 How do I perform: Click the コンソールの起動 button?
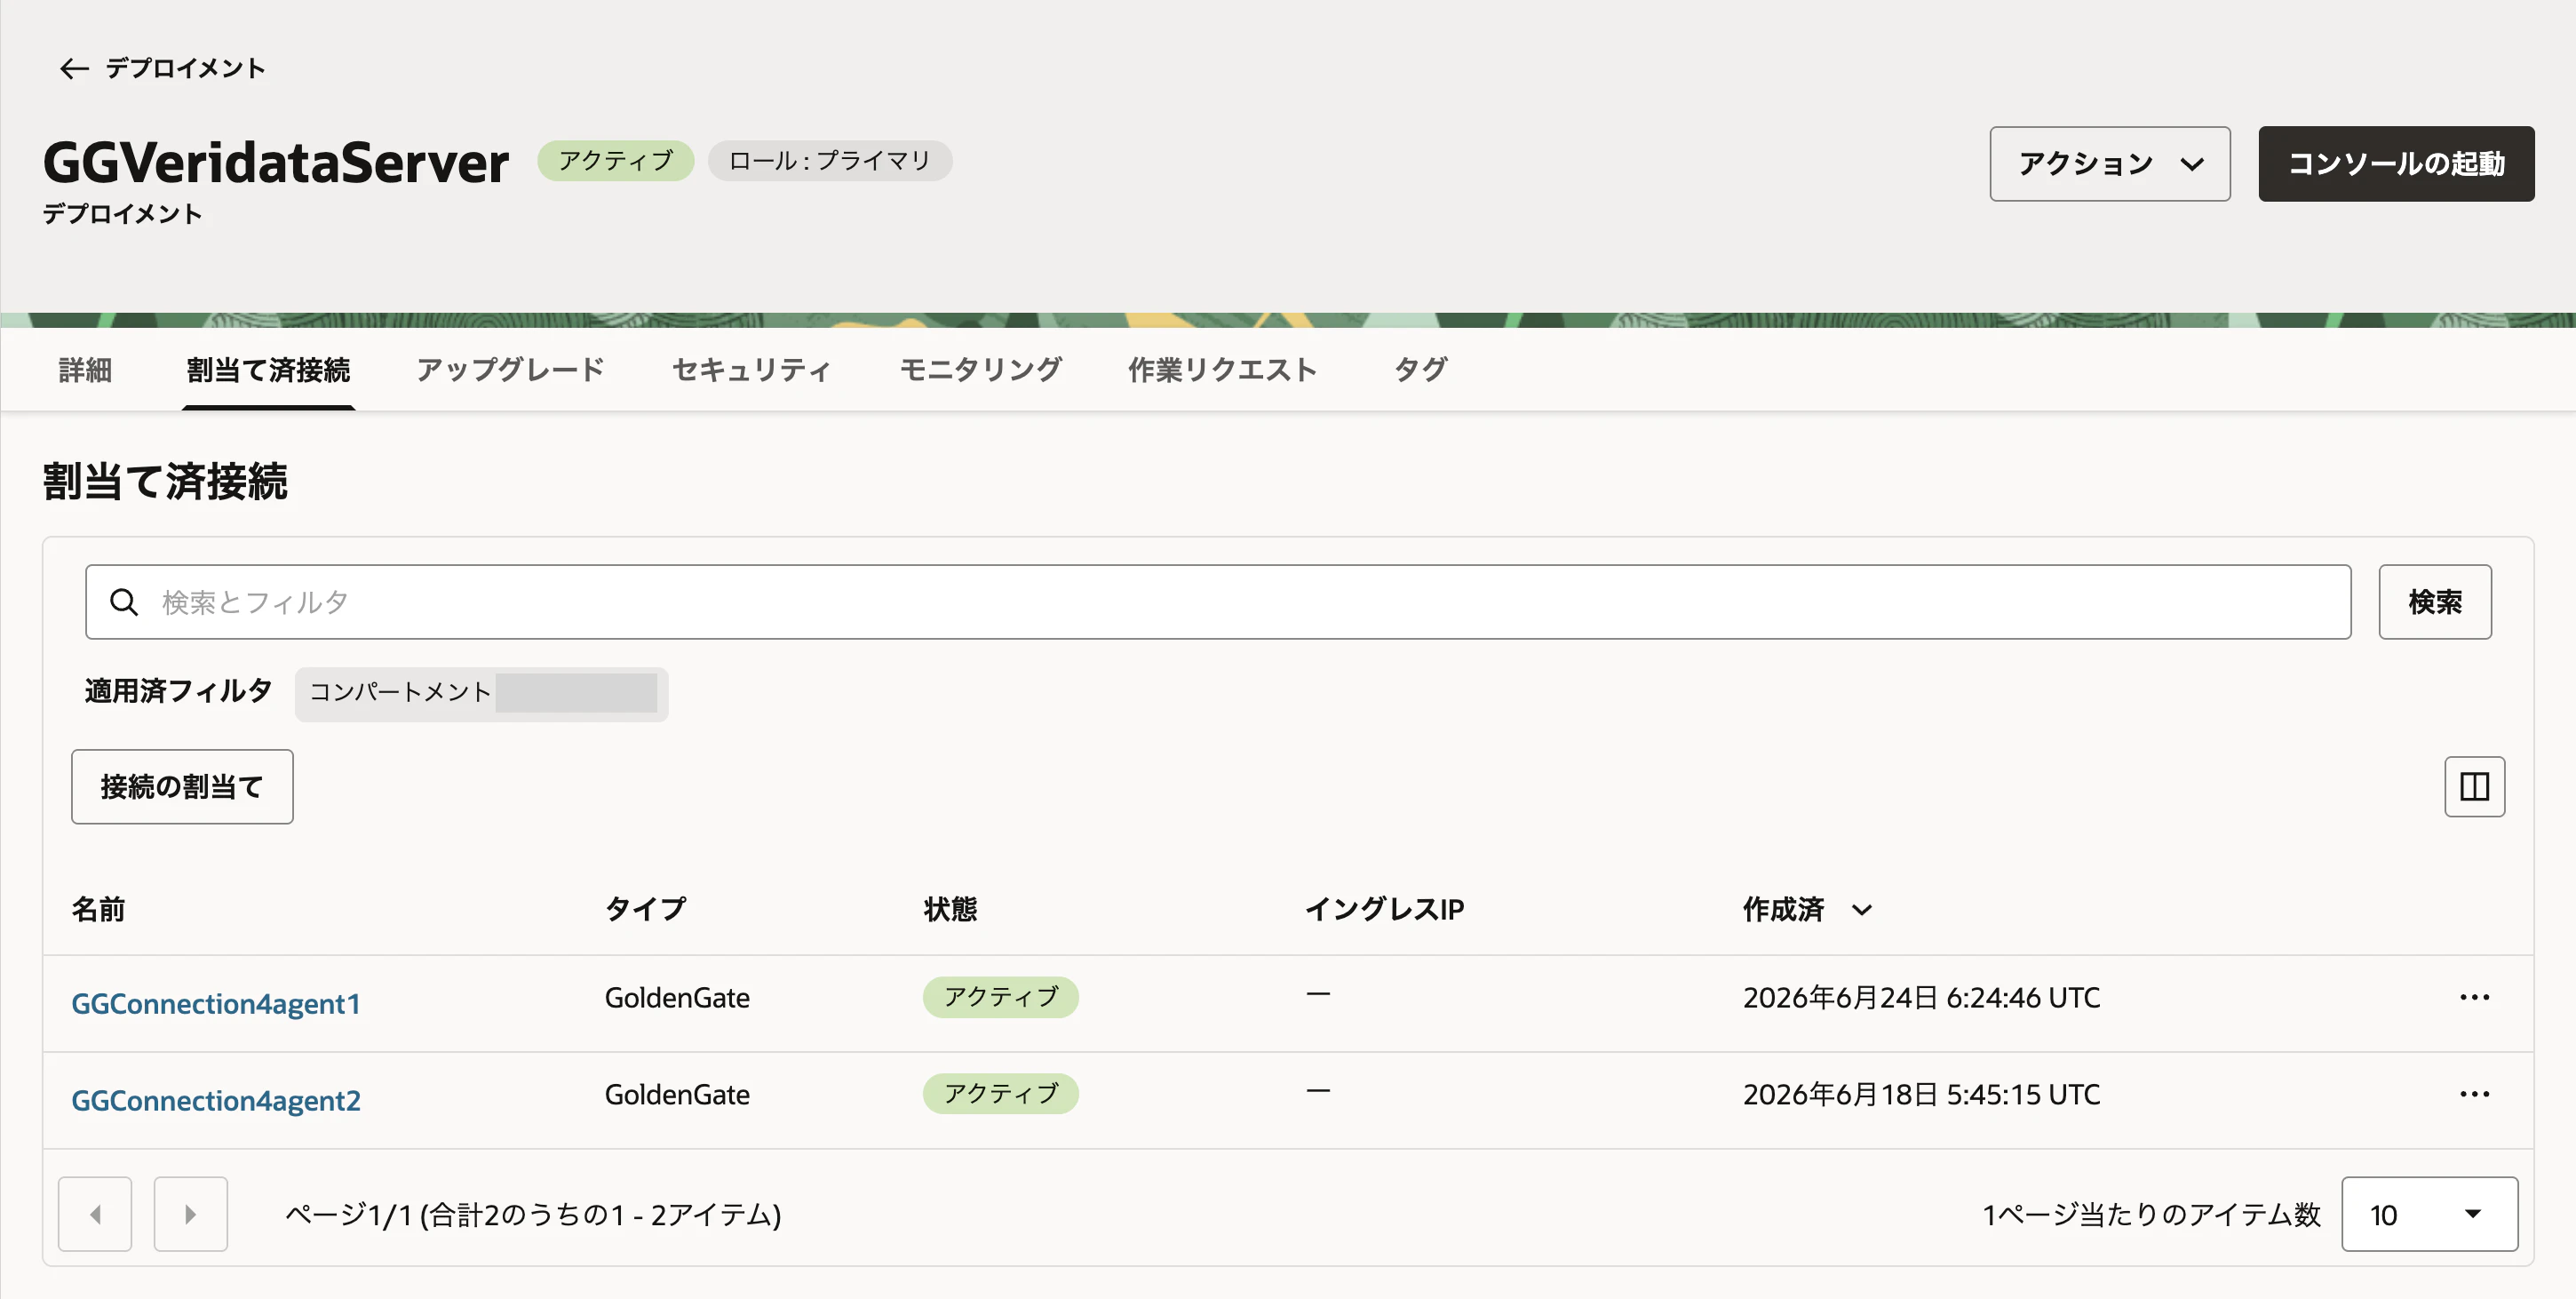pyautogui.click(x=2396, y=164)
